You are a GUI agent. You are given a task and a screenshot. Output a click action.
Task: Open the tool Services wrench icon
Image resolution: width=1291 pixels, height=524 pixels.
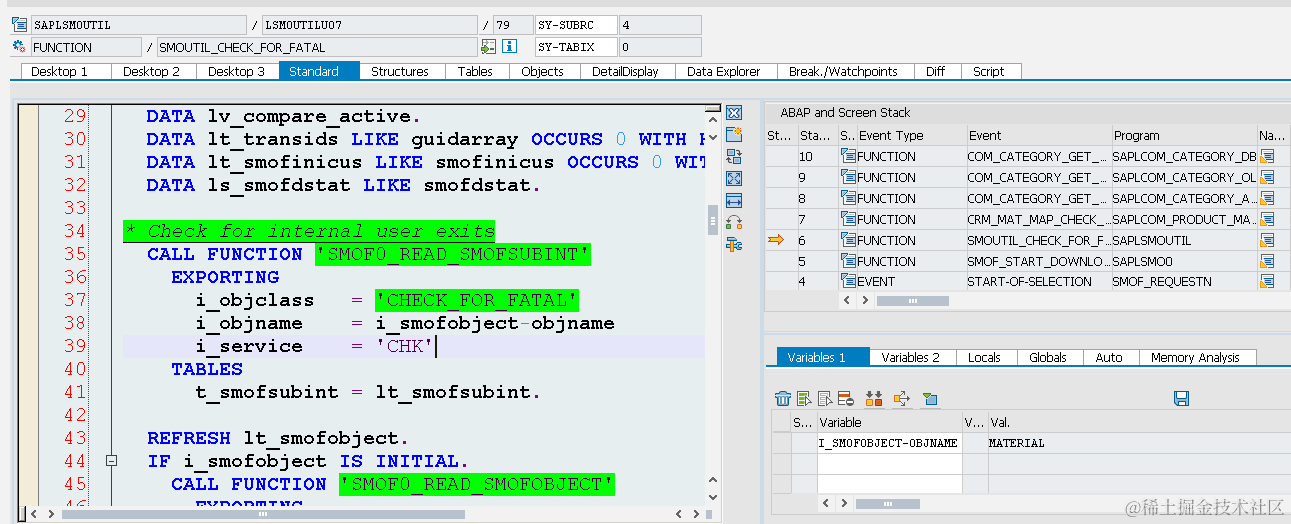[x=733, y=244]
